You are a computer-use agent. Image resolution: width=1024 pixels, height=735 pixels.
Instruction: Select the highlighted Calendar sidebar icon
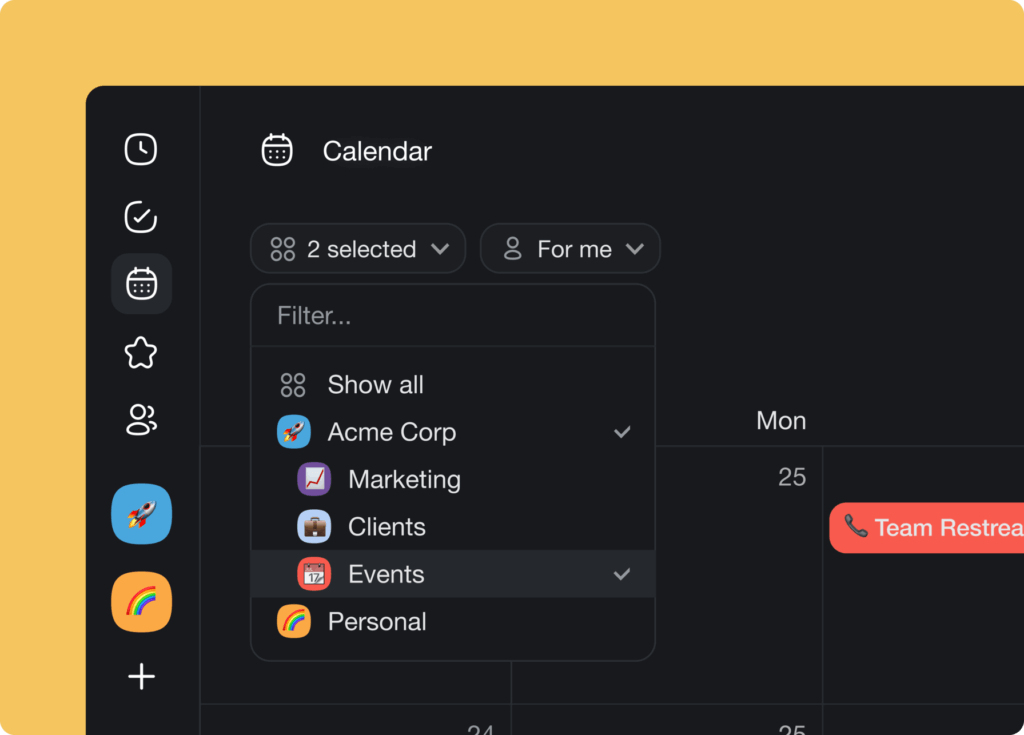coord(141,283)
